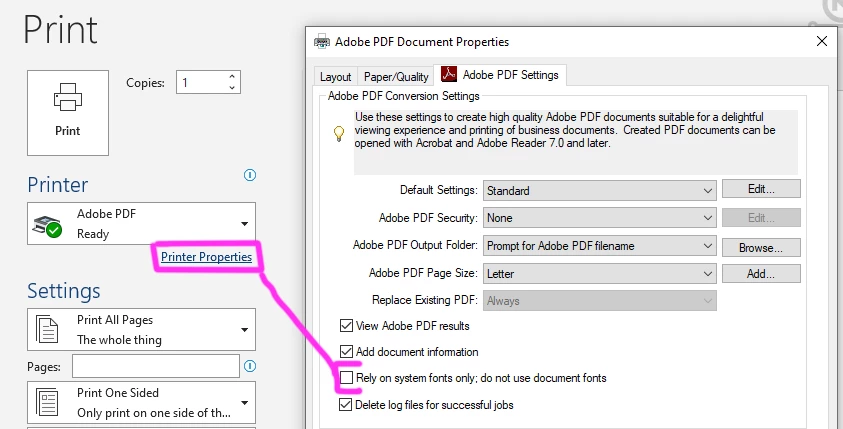
Task: Open the Adobe PDF Security dropdown
Action: tap(599, 218)
